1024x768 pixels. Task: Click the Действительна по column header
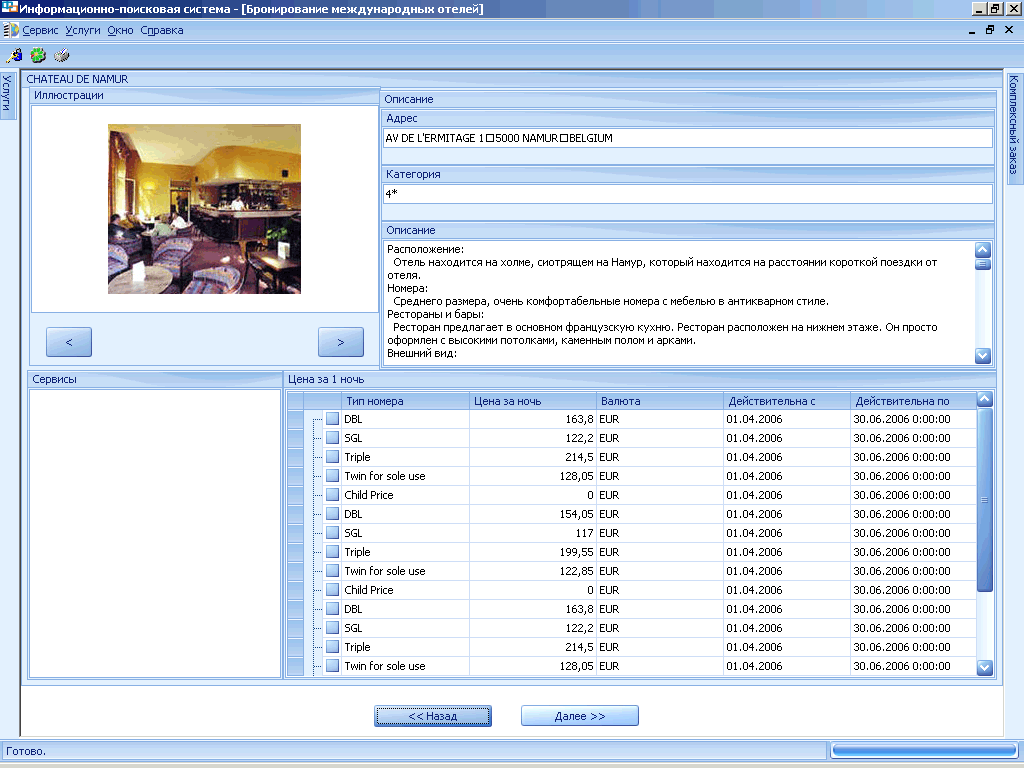point(914,401)
